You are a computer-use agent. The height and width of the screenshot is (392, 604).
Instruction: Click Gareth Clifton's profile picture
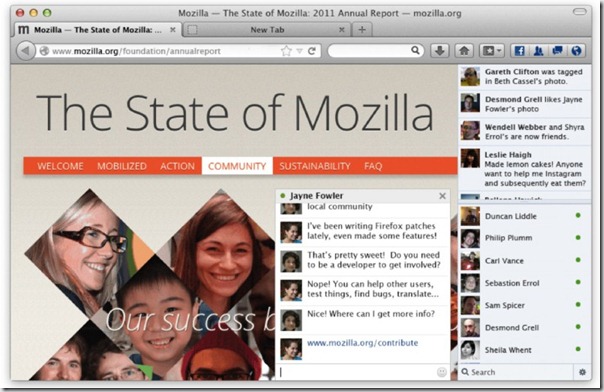(x=470, y=76)
